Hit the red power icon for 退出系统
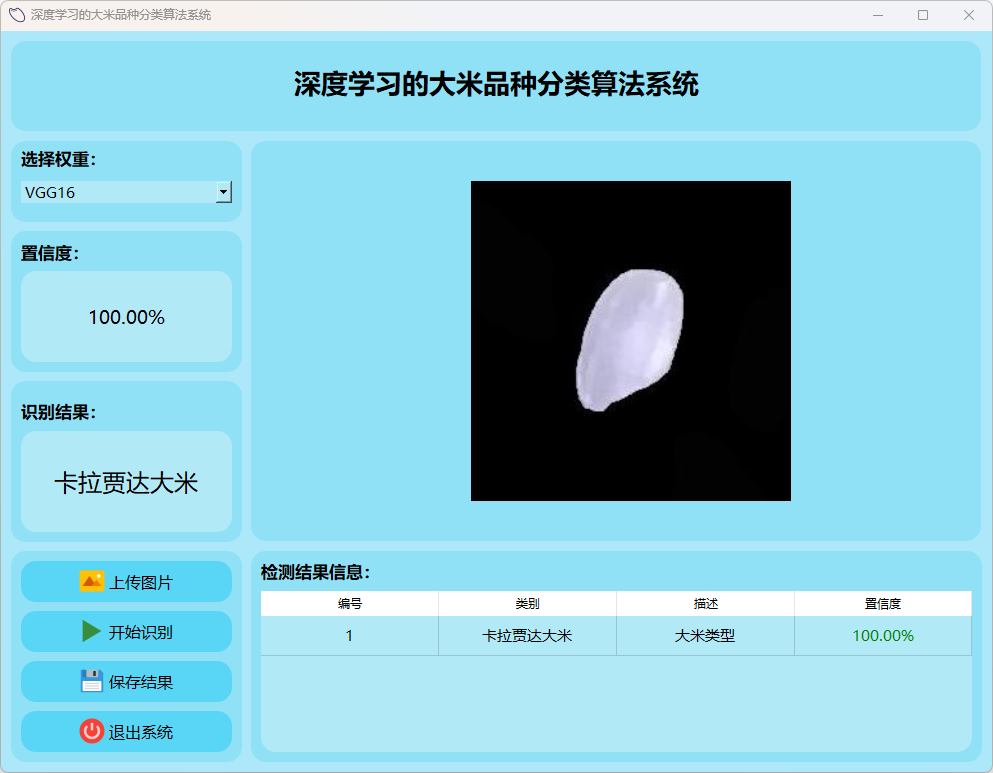993x773 pixels. point(92,731)
